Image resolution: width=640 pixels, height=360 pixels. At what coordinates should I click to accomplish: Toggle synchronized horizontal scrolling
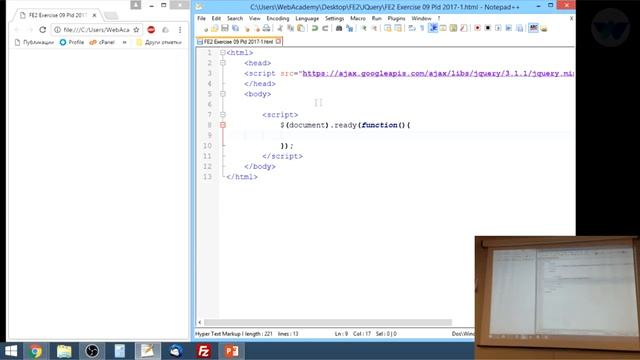pos(398,28)
